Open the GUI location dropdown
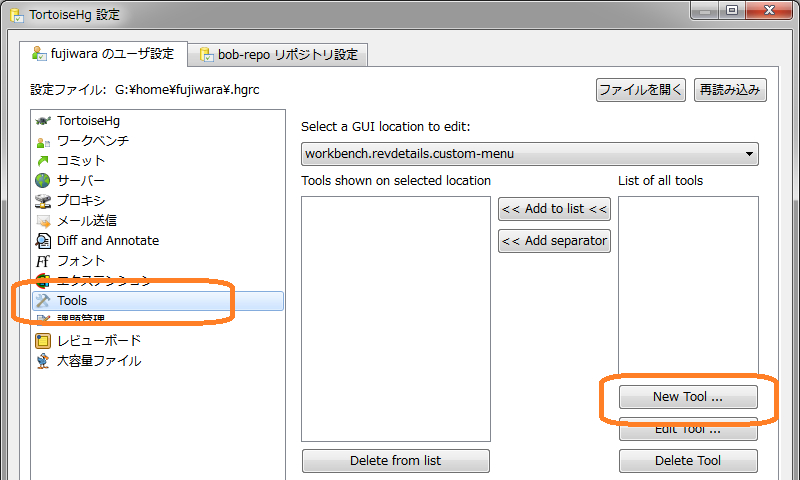The image size is (800, 480). click(x=530, y=154)
